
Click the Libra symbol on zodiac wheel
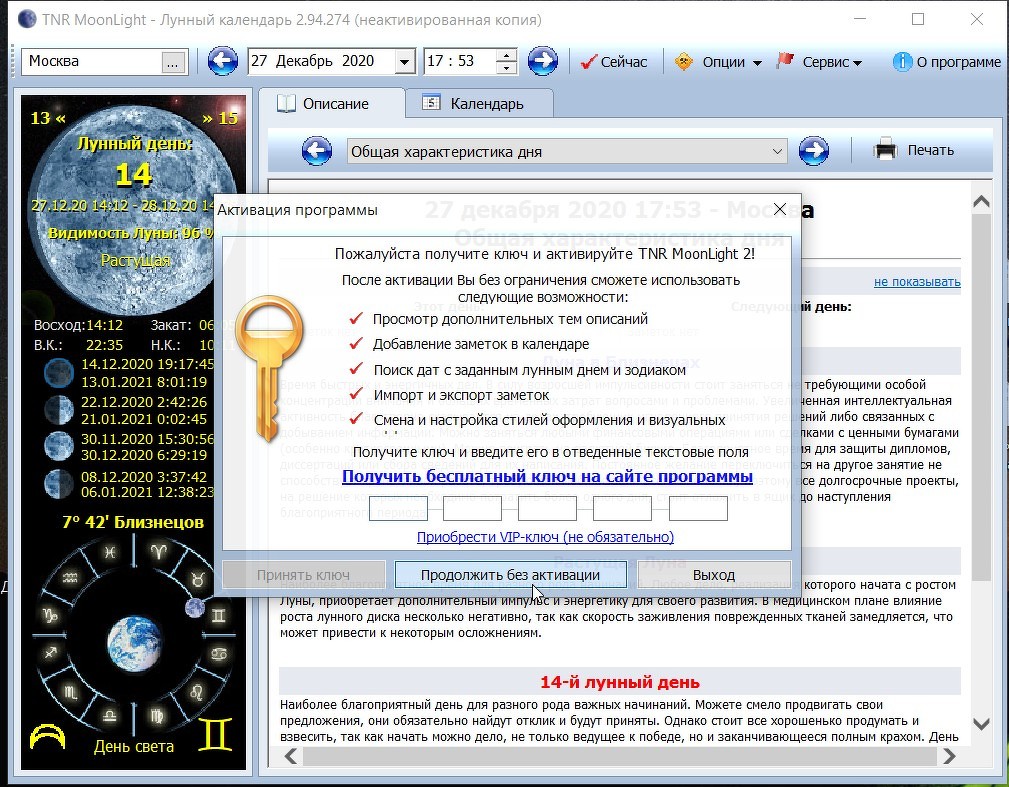click(x=110, y=714)
